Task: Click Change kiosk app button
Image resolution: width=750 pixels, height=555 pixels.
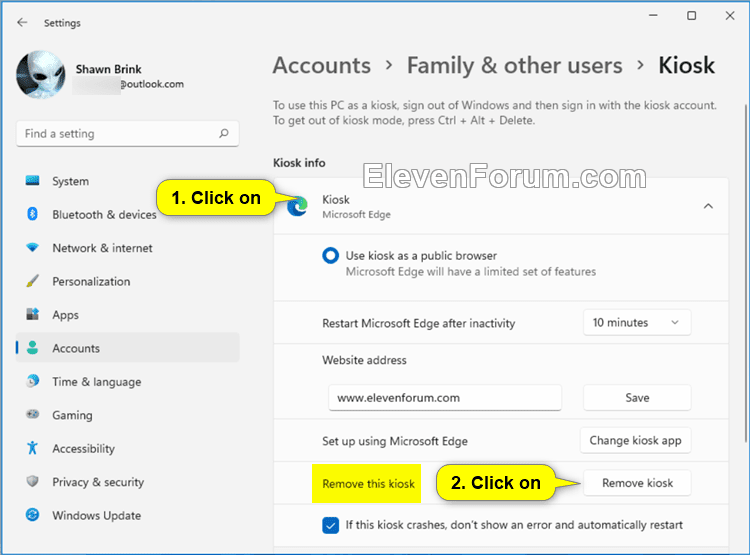Action: pyautogui.click(x=635, y=440)
